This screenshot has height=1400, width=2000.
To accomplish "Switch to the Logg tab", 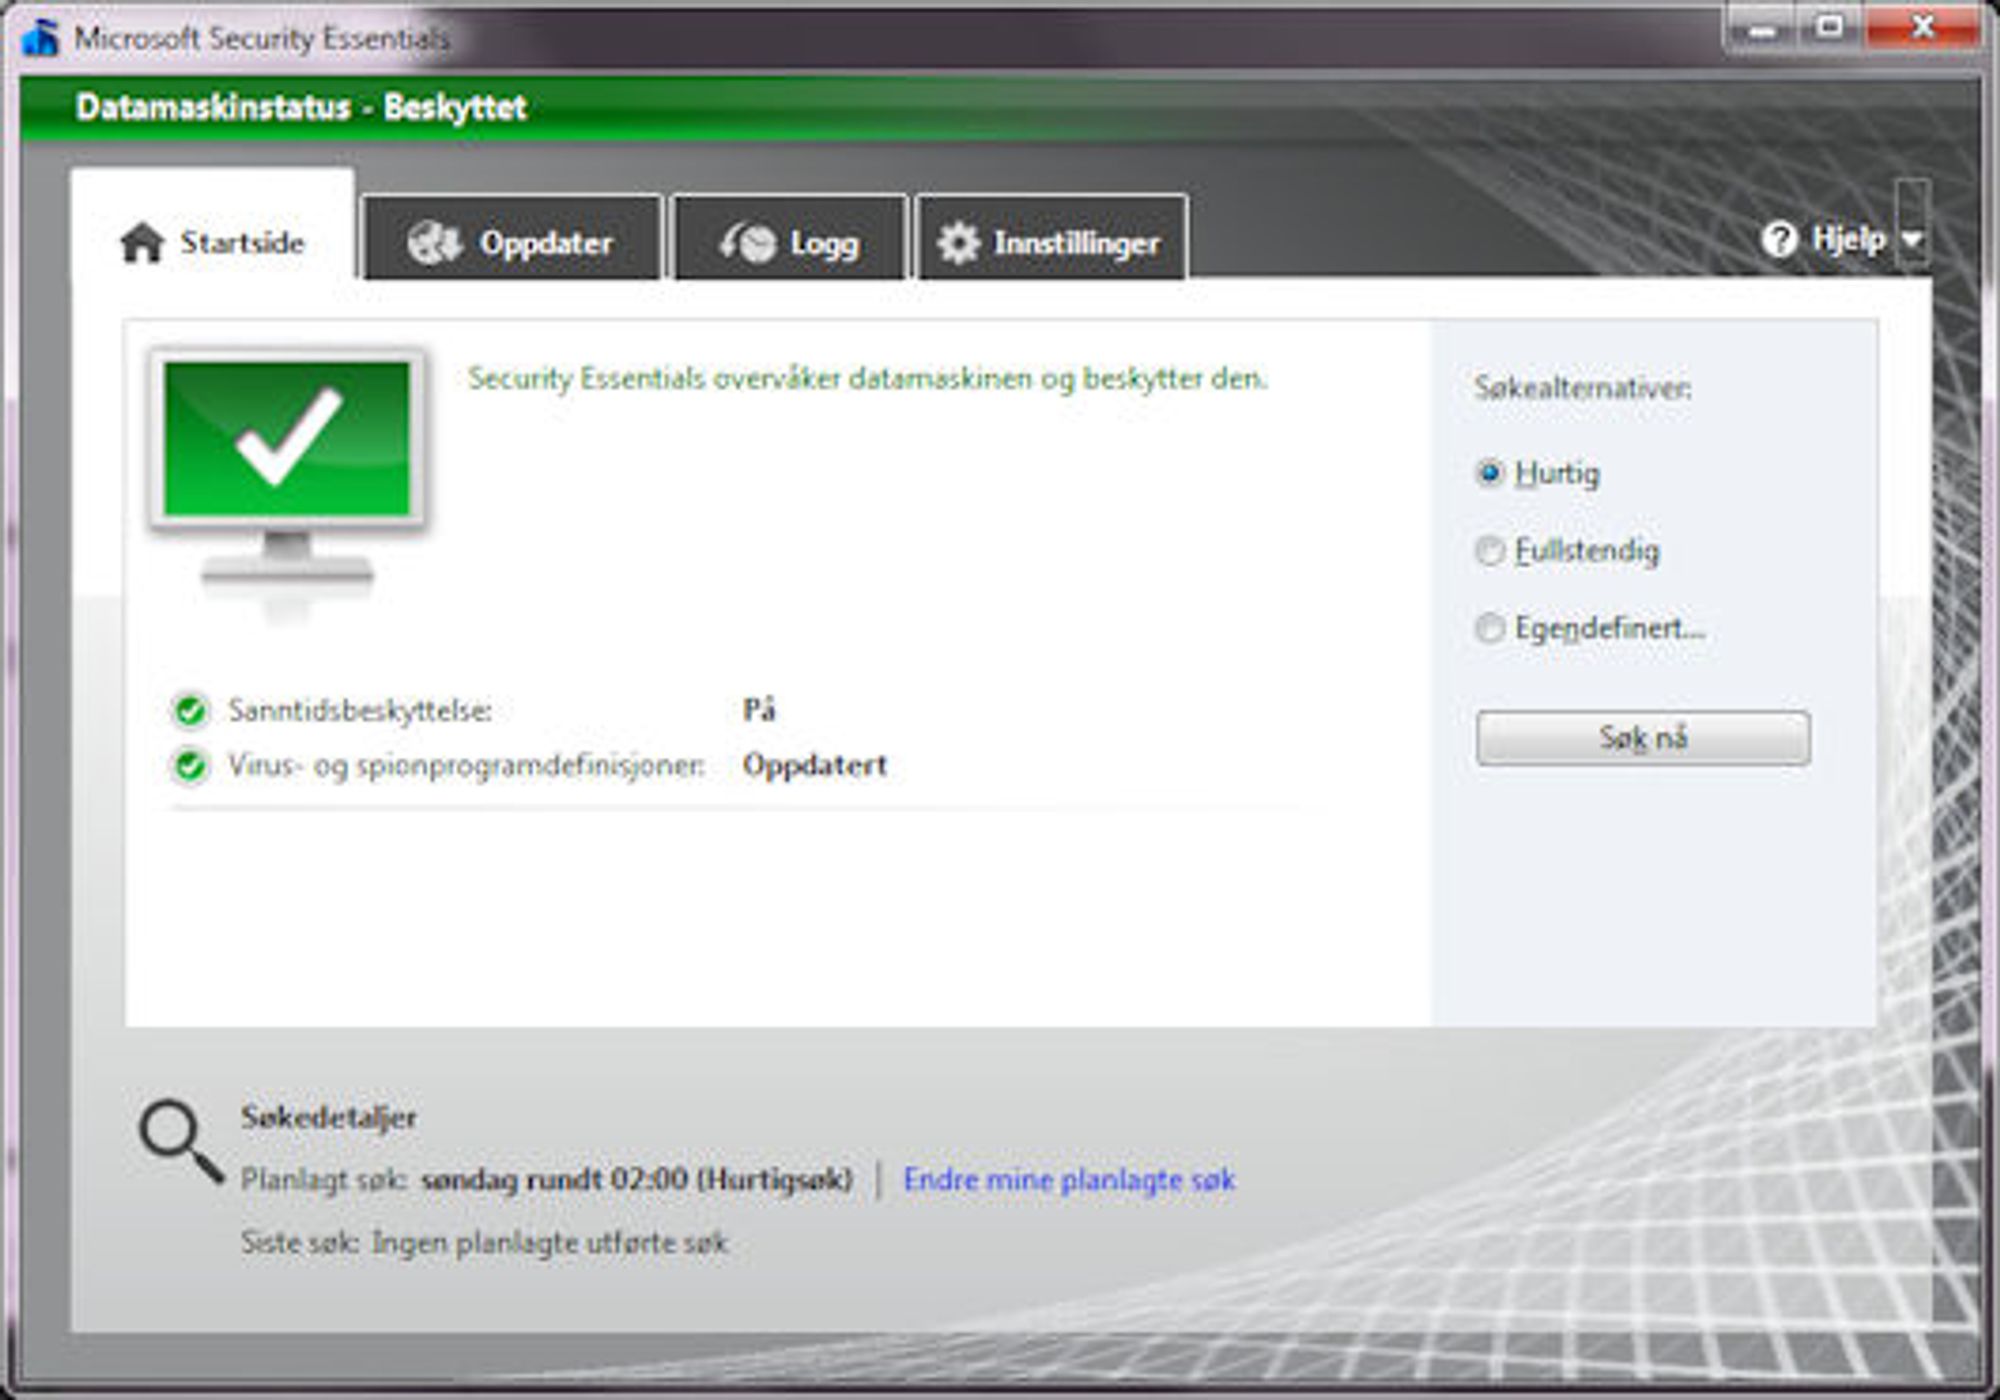I will (790, 238).
